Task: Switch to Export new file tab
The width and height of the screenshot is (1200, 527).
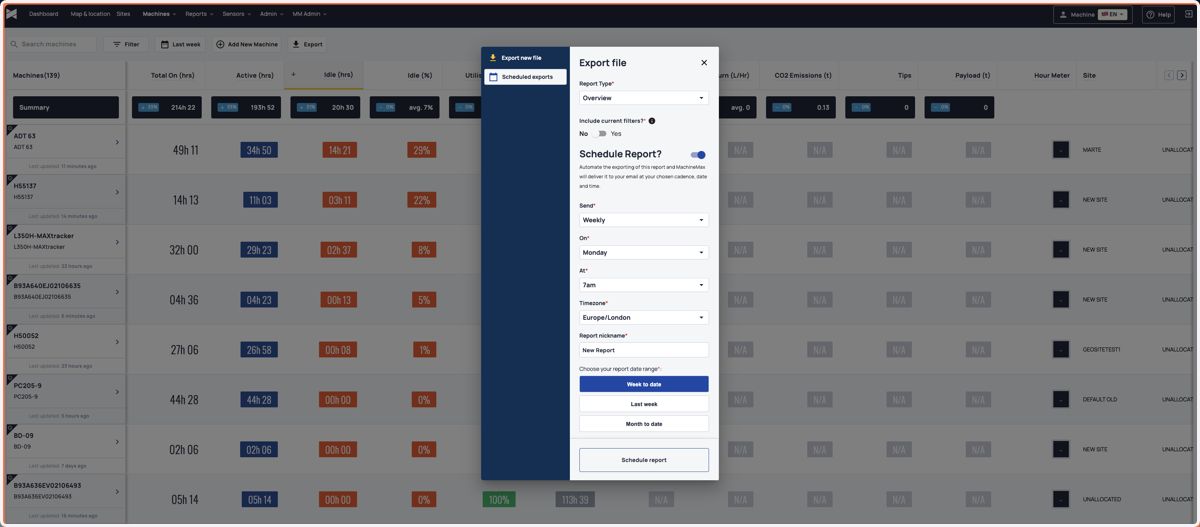Action: tap(525, 58)
